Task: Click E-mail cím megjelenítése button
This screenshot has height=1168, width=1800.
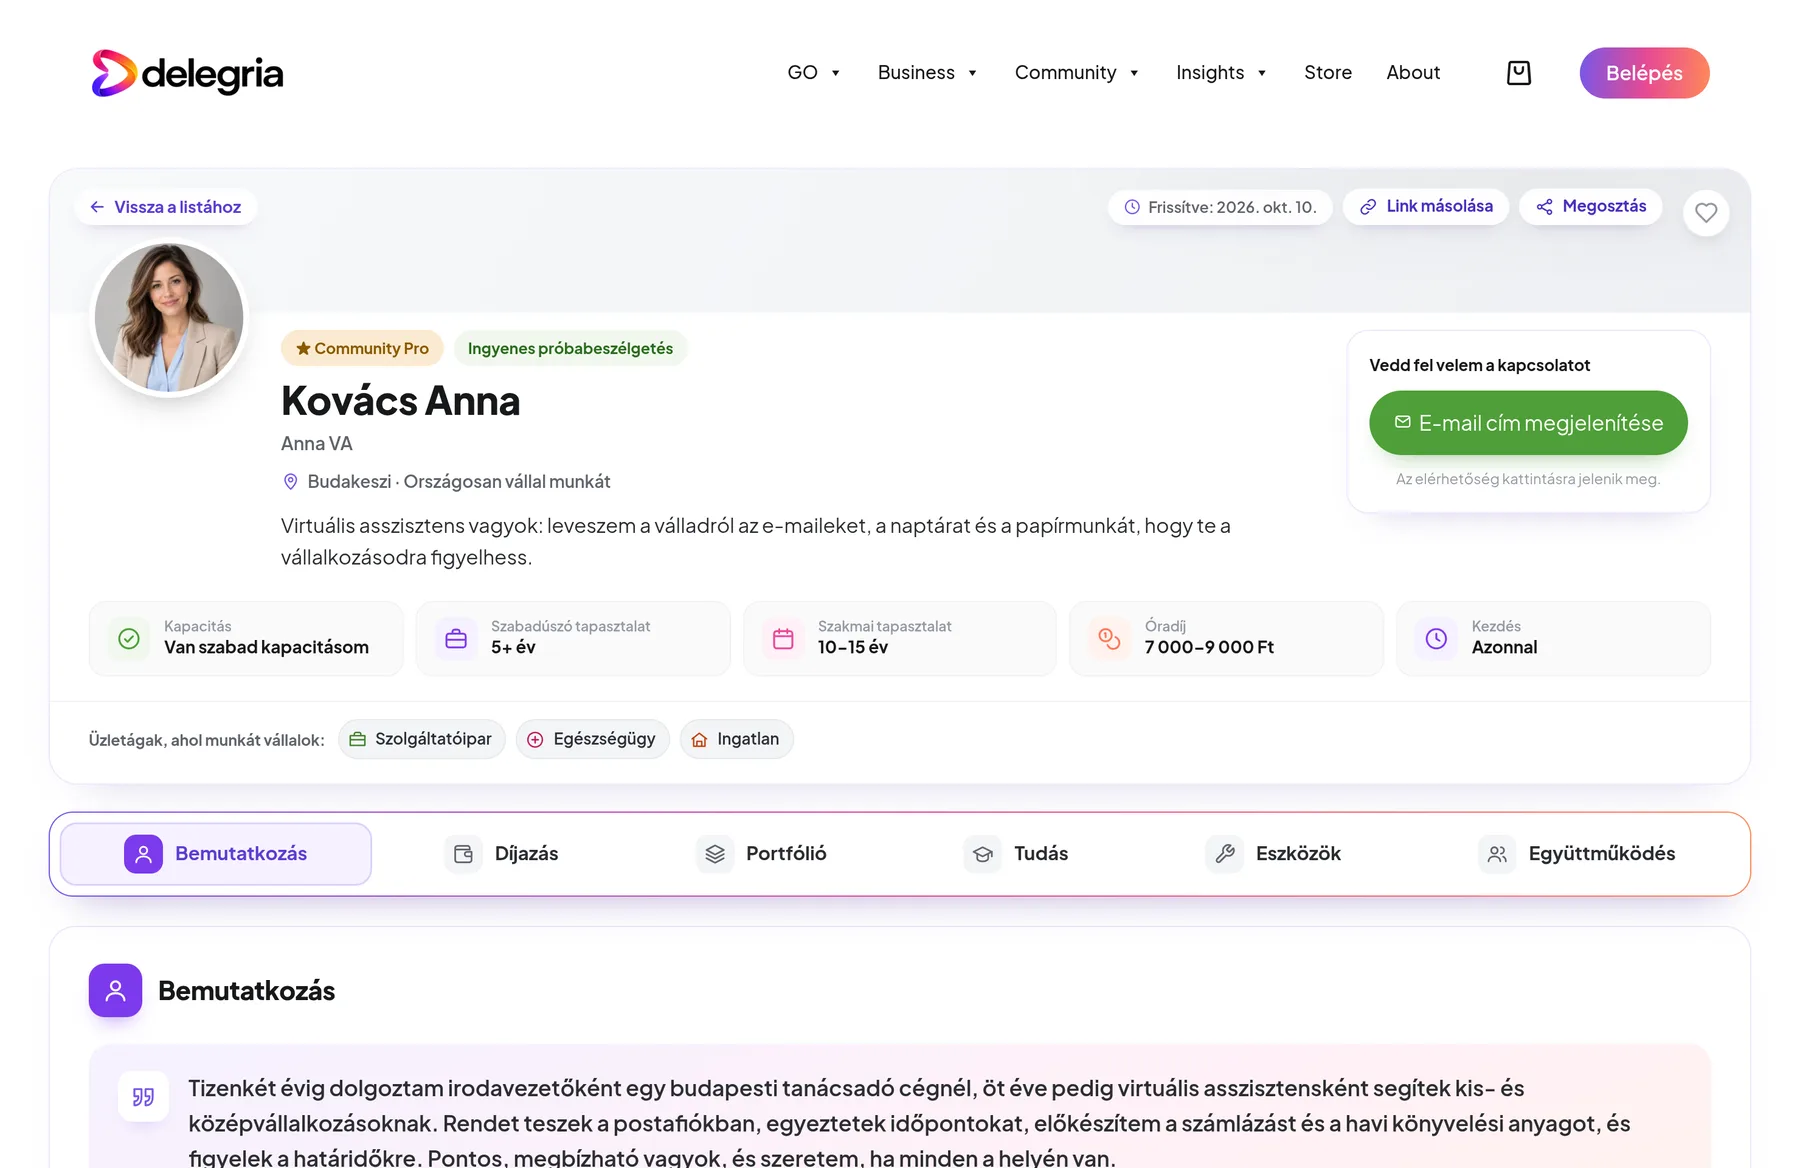Action: click(1528, 423)
